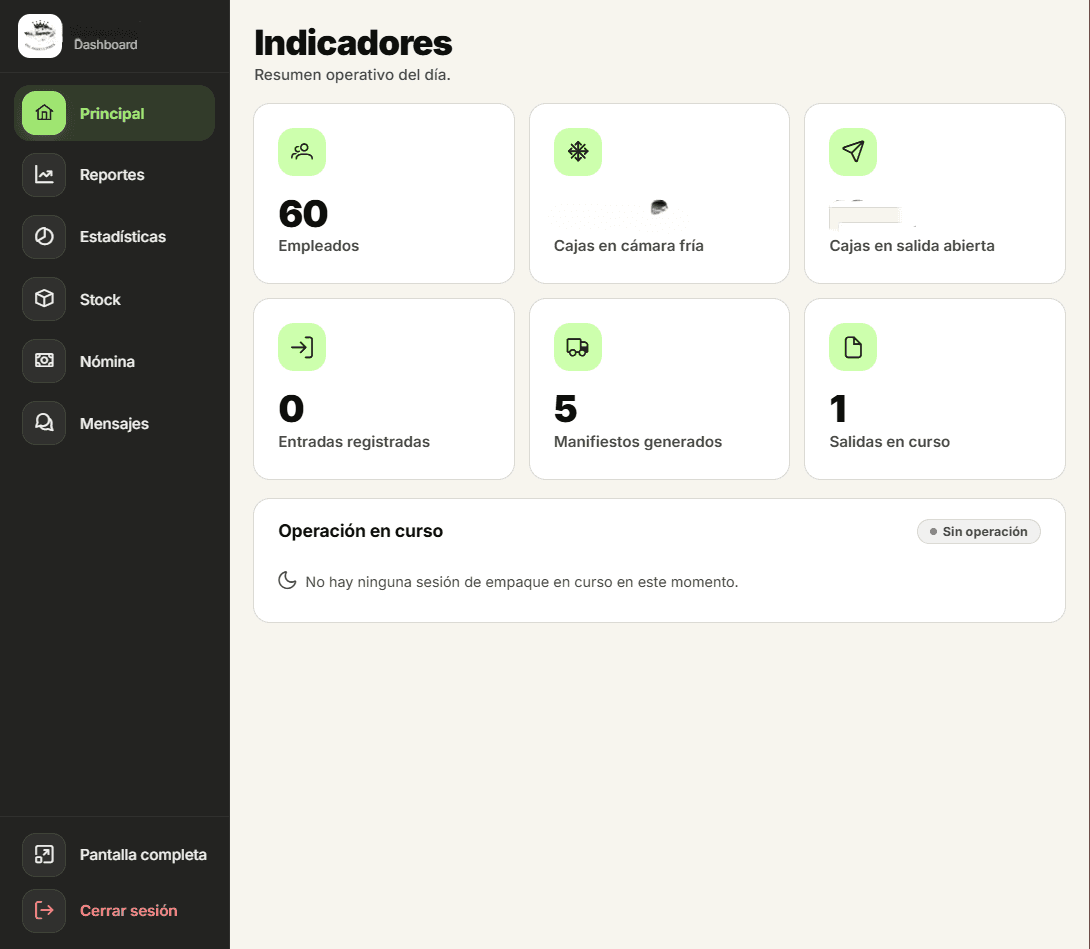This screenshot has height=949, width=1090.
Task: Click the Salidas en curso label
Action: (x=889, y=441)
